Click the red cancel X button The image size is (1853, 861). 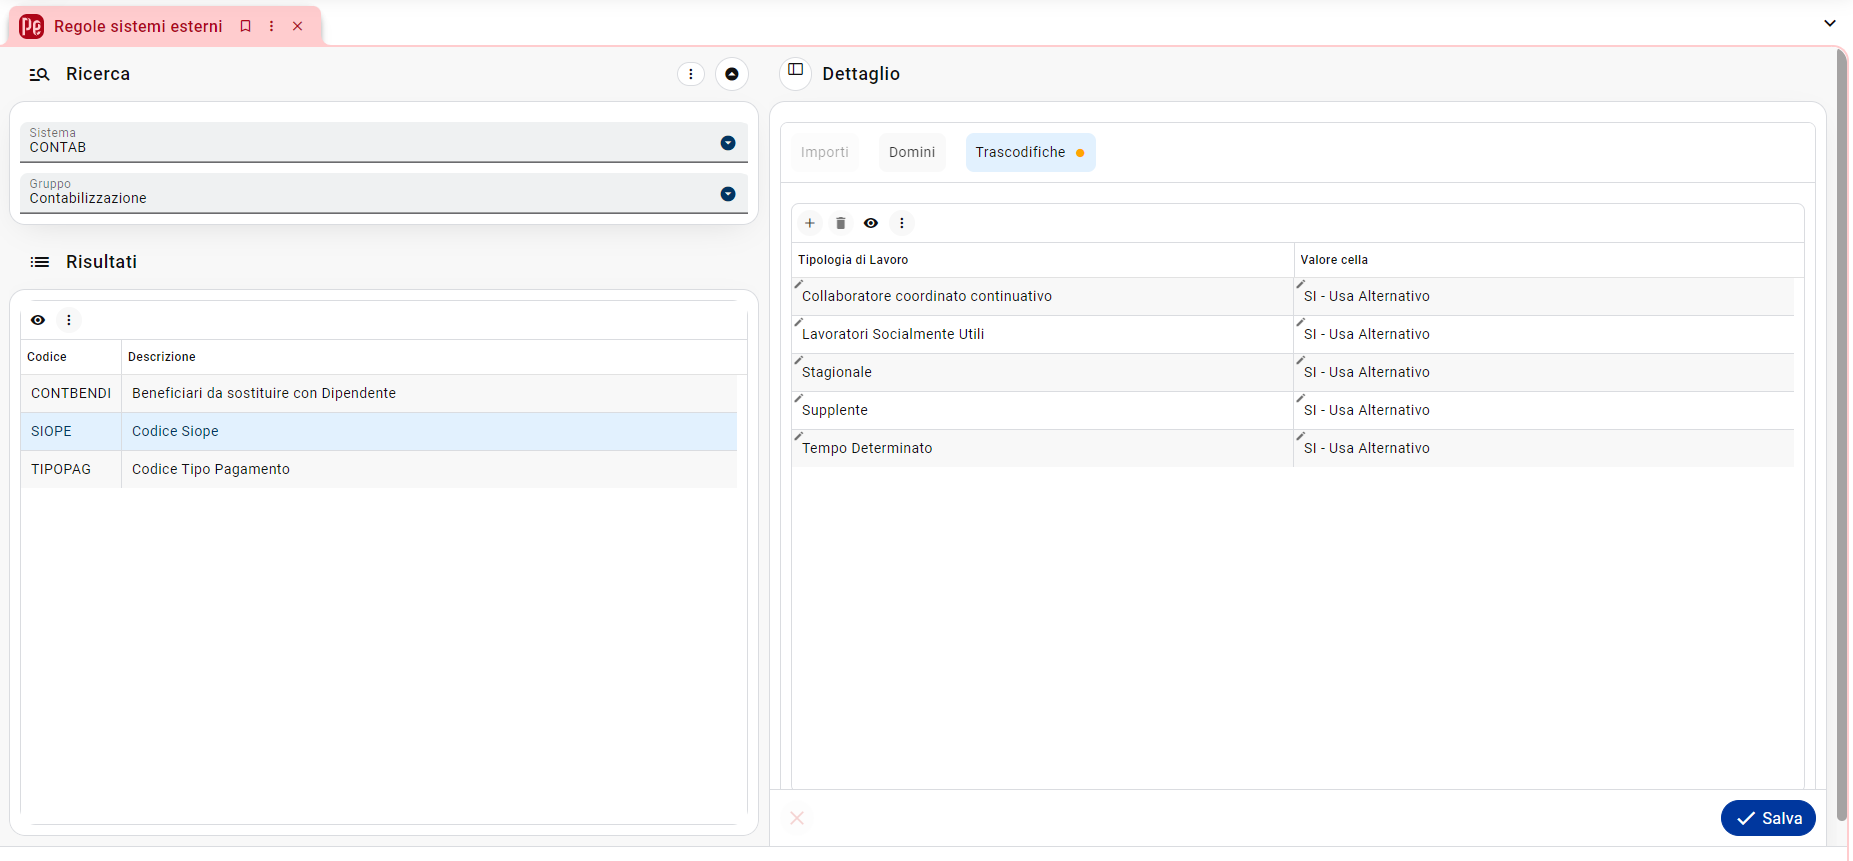point(797,818)
